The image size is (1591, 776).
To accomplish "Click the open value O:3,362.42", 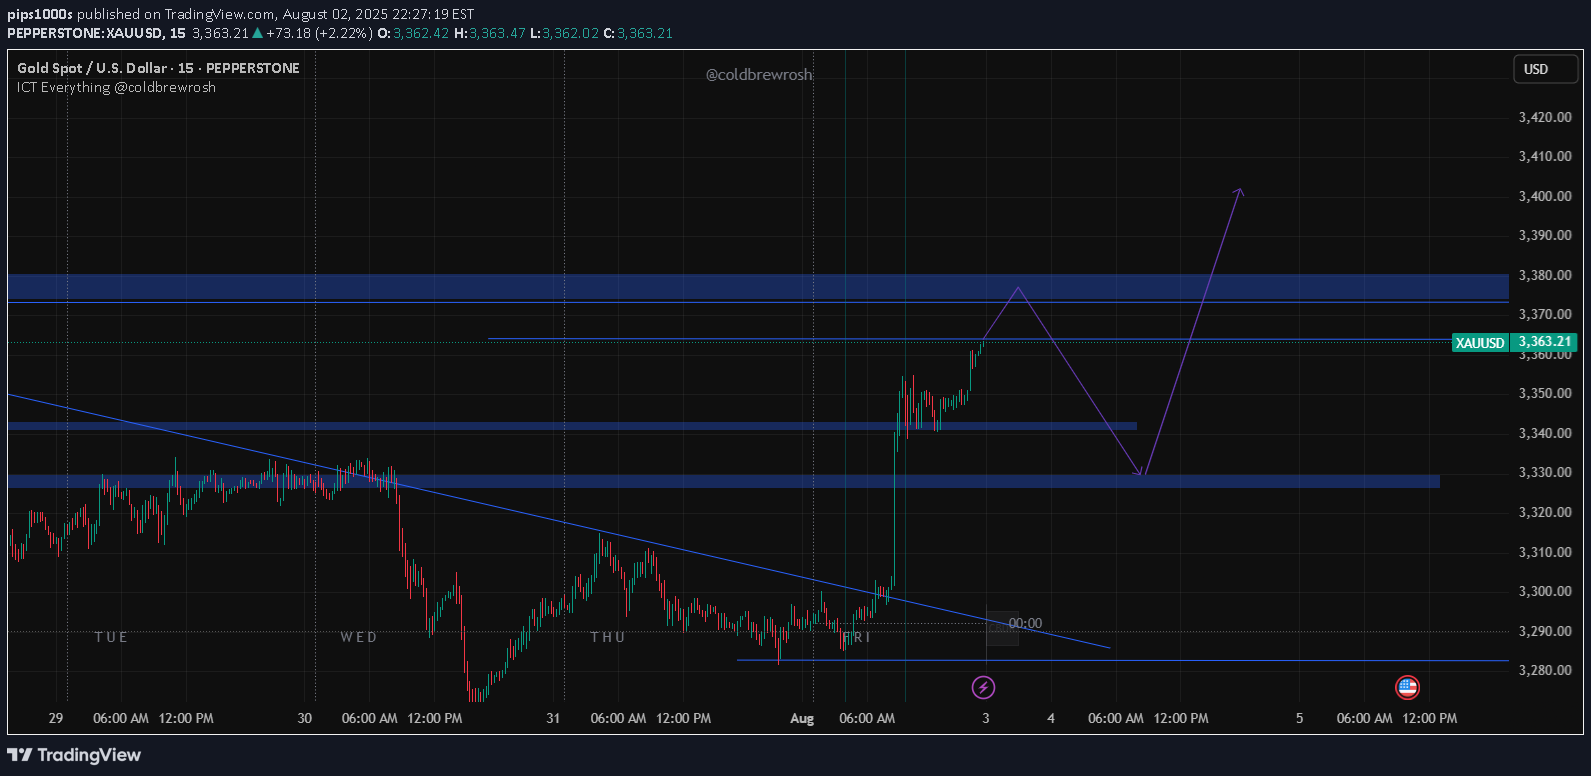I will pos(413,33).
